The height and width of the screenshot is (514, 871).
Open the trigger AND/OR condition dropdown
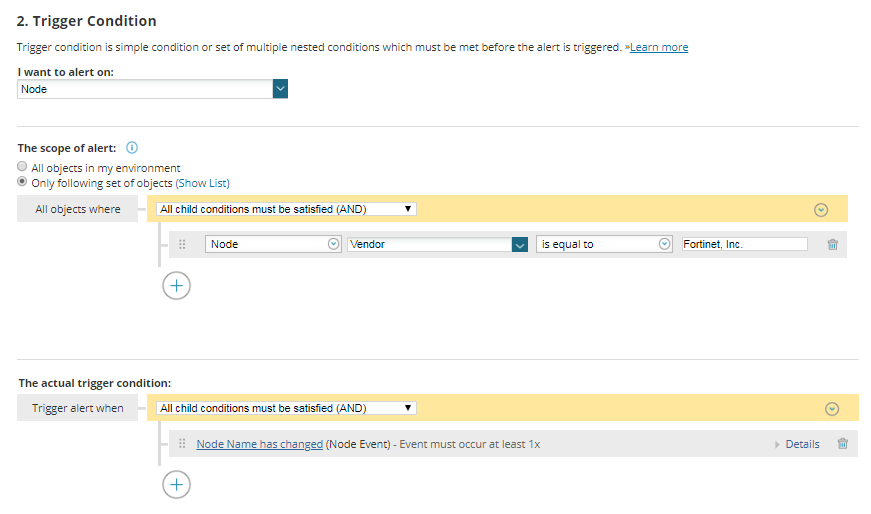[286, 408]
